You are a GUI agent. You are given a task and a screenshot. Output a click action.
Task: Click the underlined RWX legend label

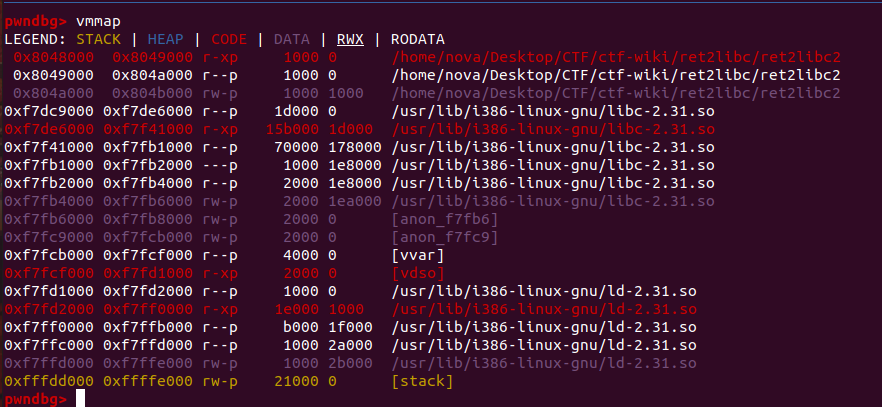point(349,38)
